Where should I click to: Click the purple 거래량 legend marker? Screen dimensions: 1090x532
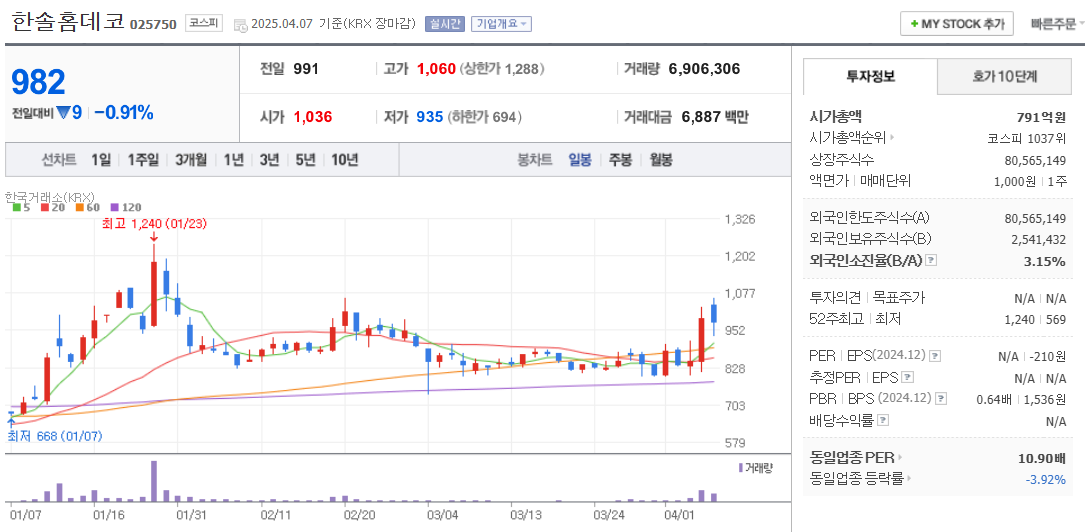[740, 467]
